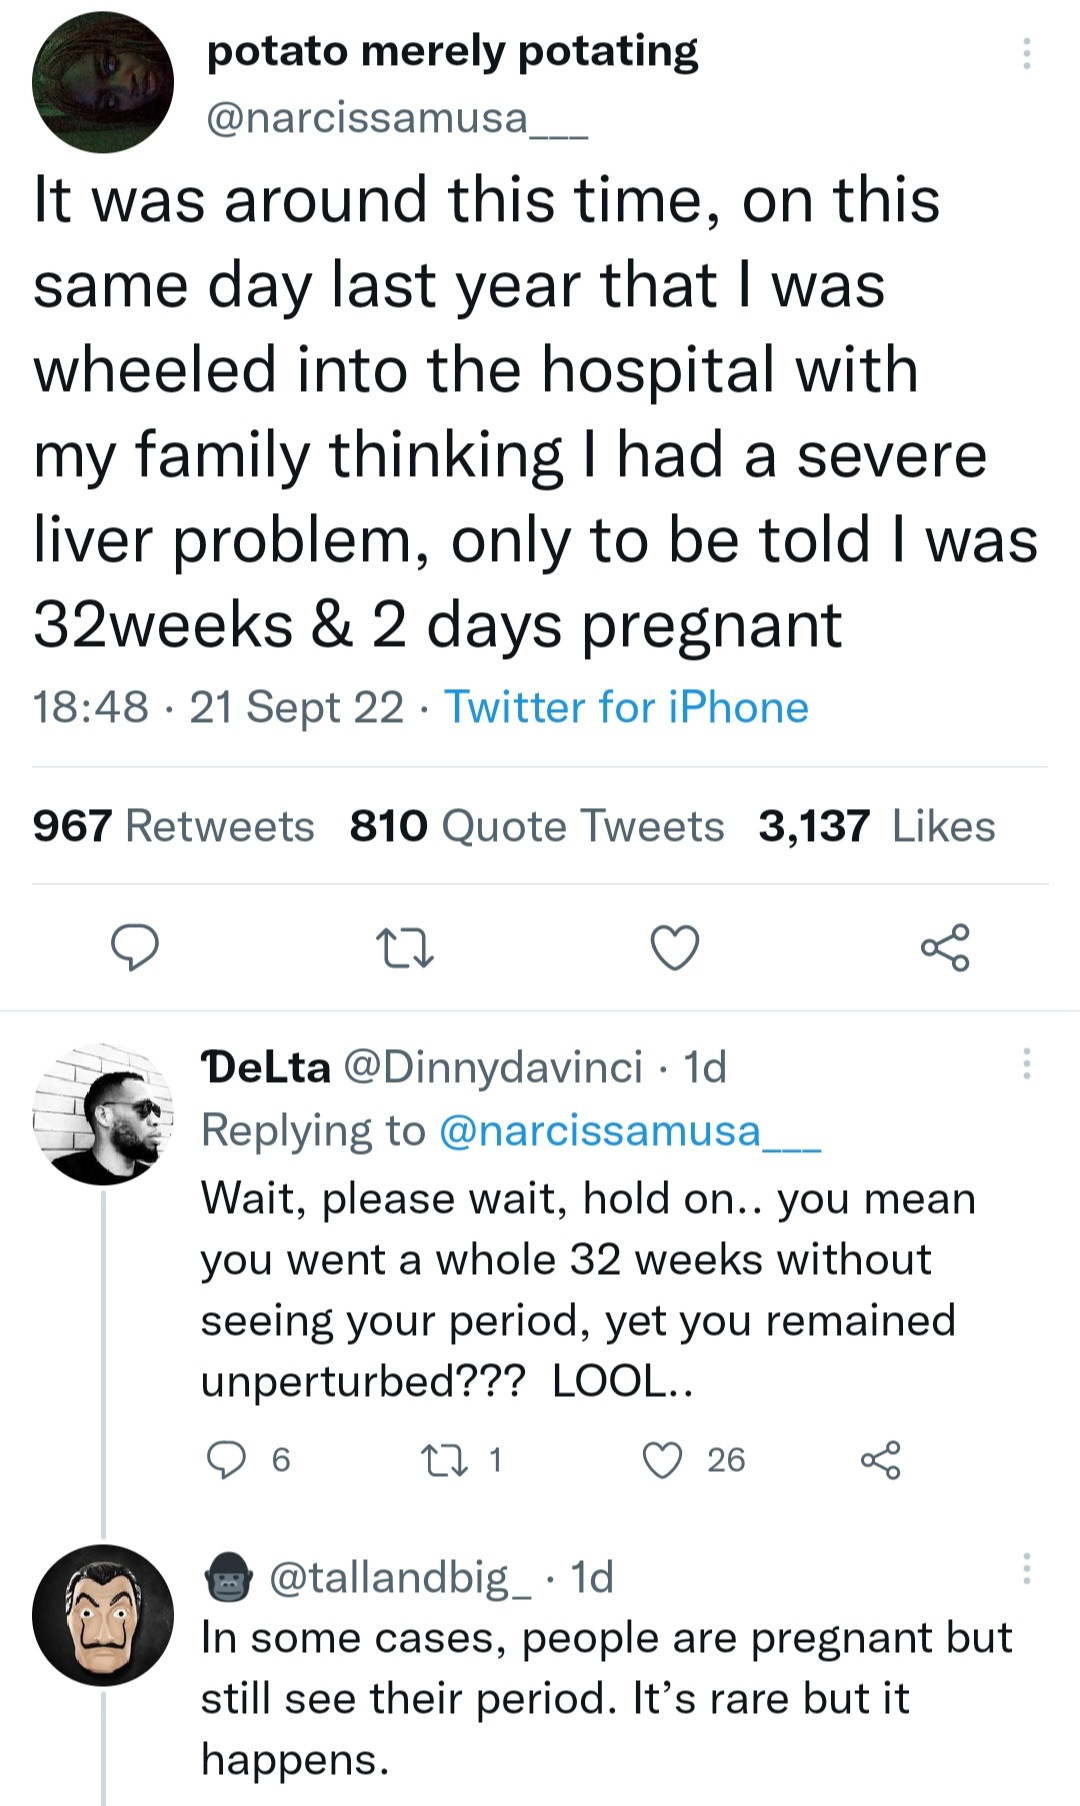Open tallandbig_ avatar with mask
This screenshot has width=1080, height=1806.
[103, 1615]
